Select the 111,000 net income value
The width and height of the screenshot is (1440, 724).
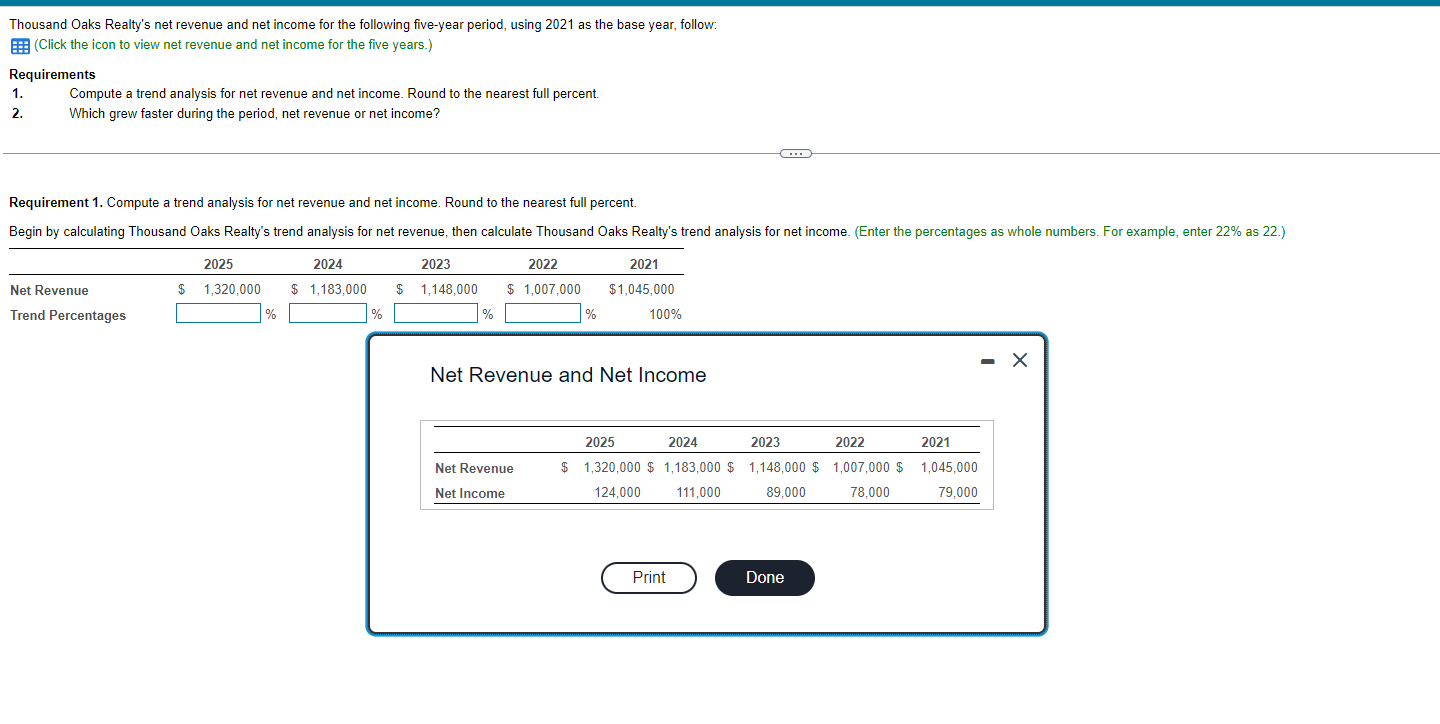click(698, 493)
